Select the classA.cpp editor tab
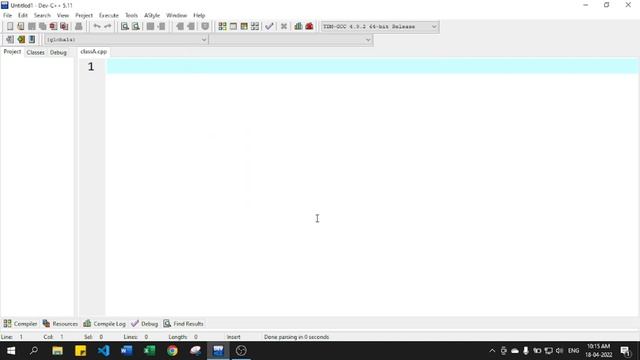This screenshot has width=640, height=360. click(x=93, y=51)
